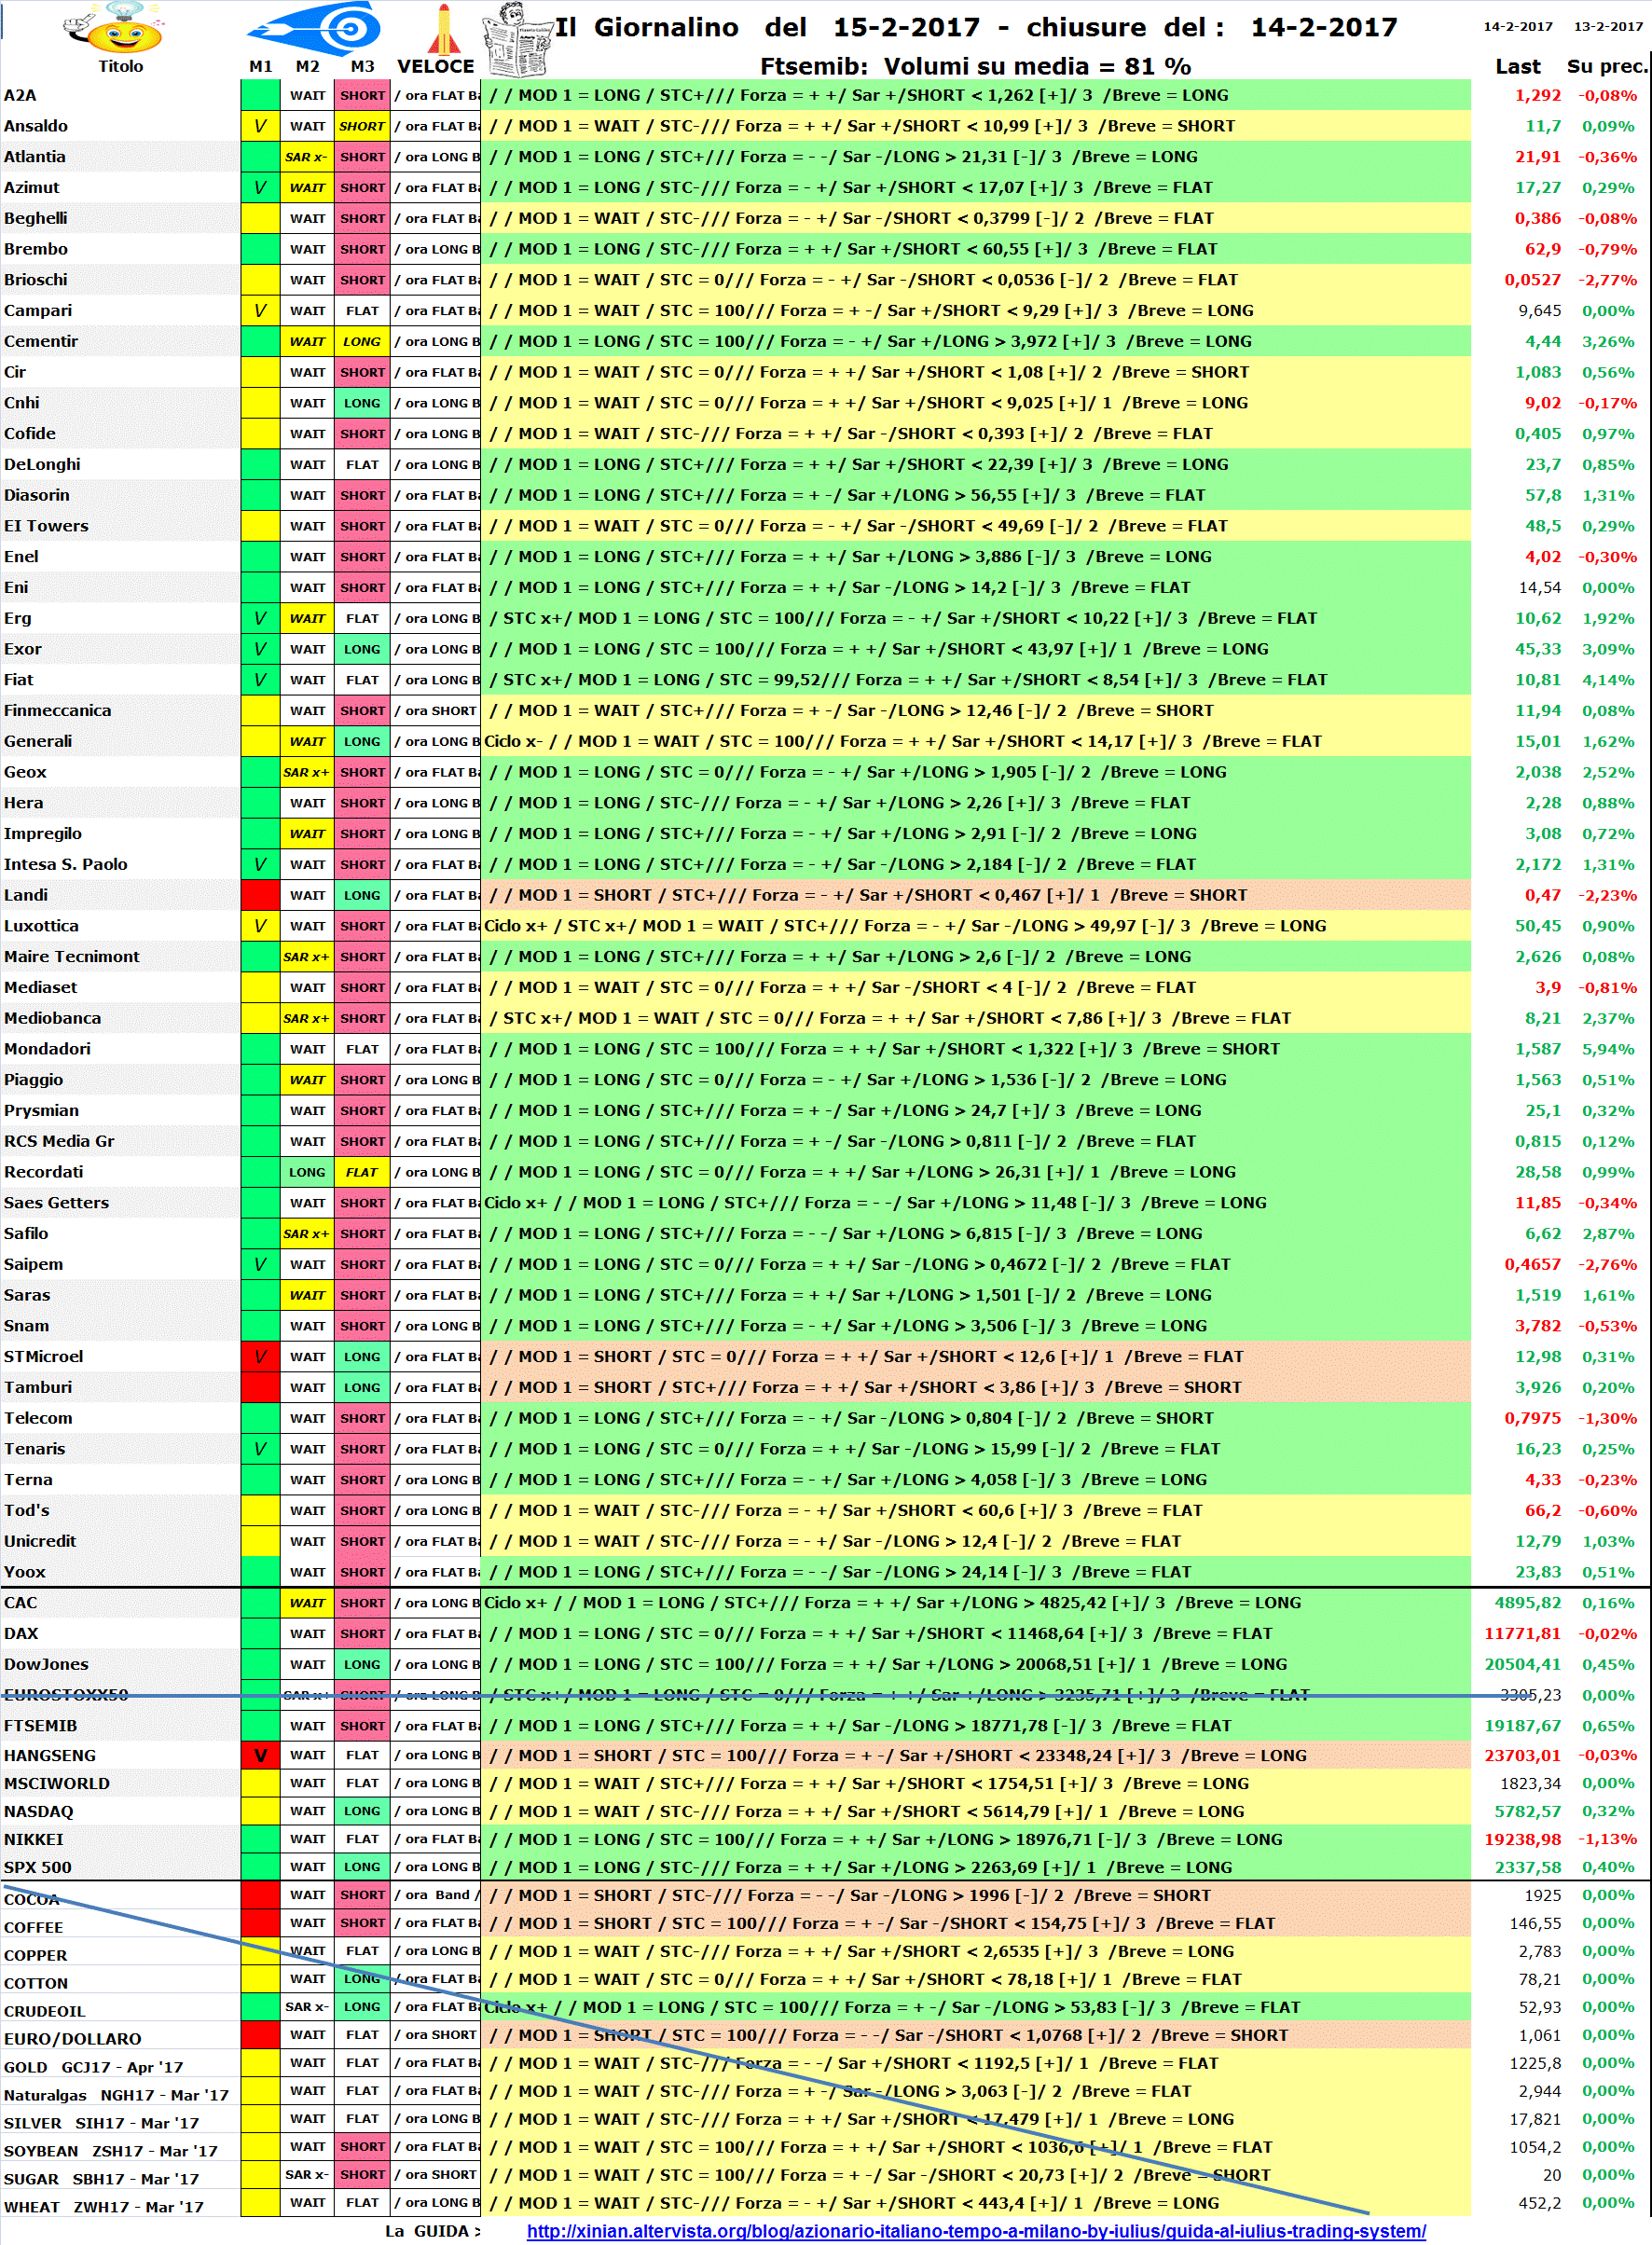Click Cementir LONG cell in M3
Image resolution: width=1652 pixels, height=2245 pixels.
[362, 341]
